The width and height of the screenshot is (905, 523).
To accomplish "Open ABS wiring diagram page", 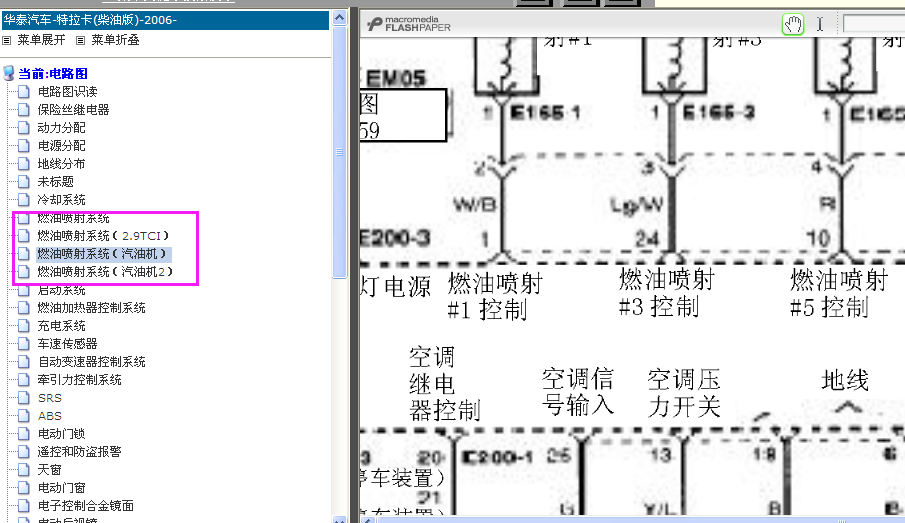I will click(50, 416).
